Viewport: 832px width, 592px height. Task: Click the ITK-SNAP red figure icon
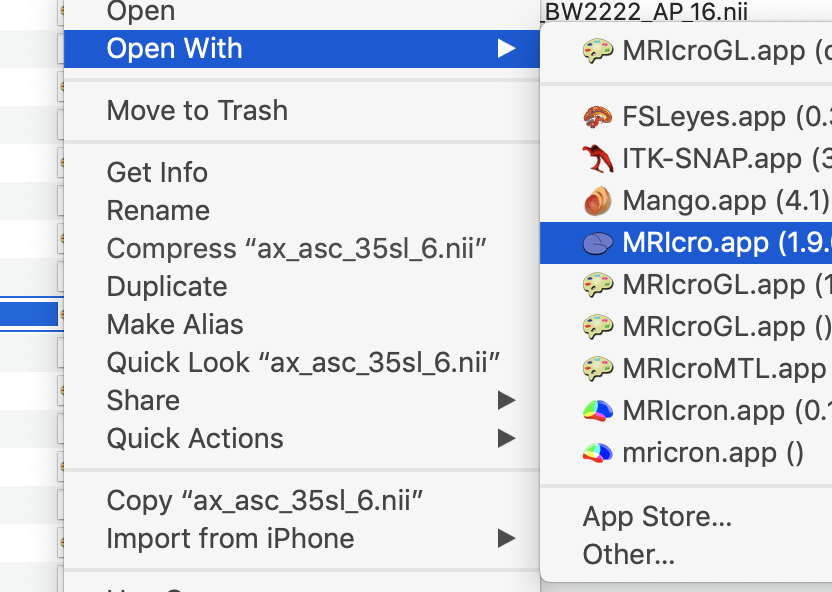(x=598, y=159)
